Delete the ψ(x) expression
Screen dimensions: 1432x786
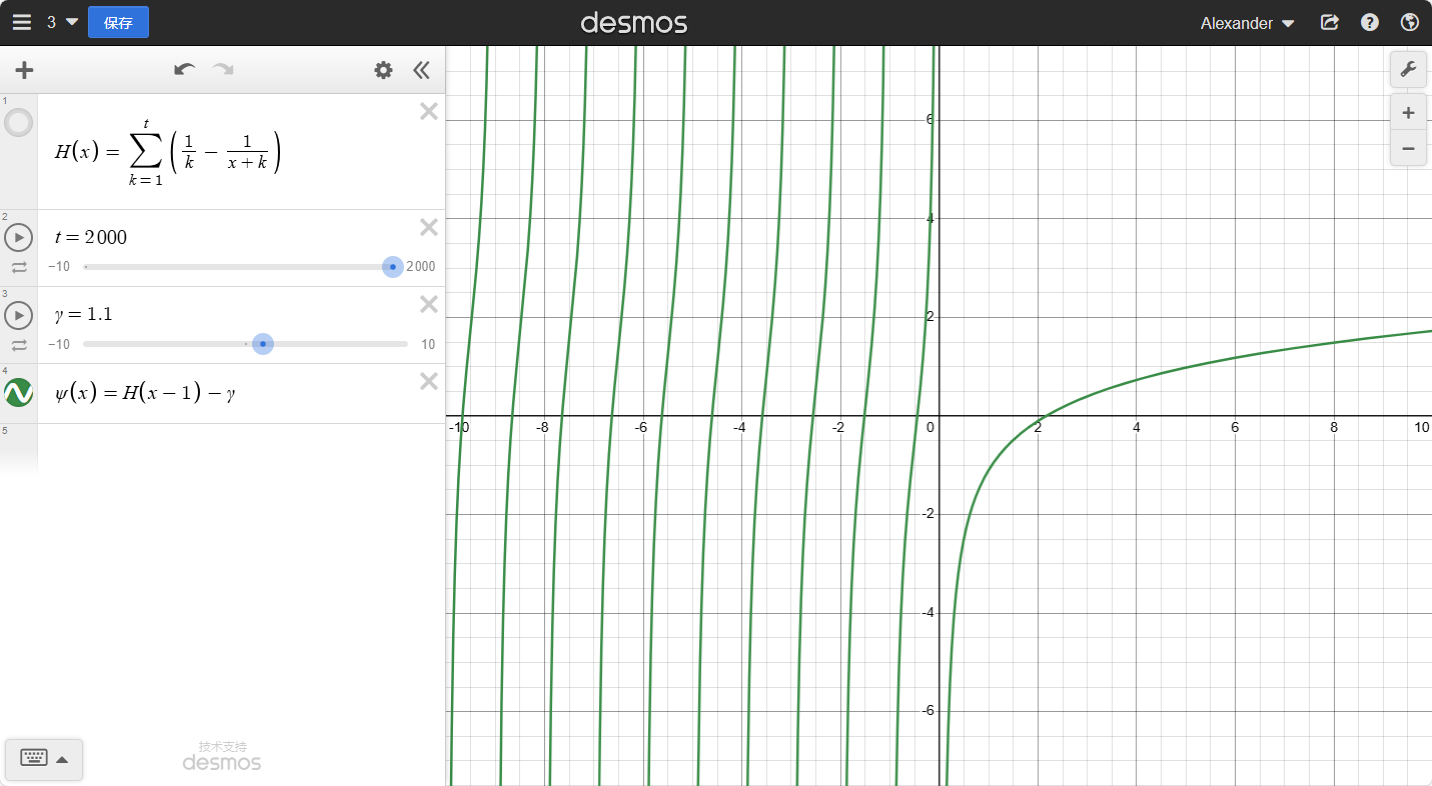pos(429,381)
